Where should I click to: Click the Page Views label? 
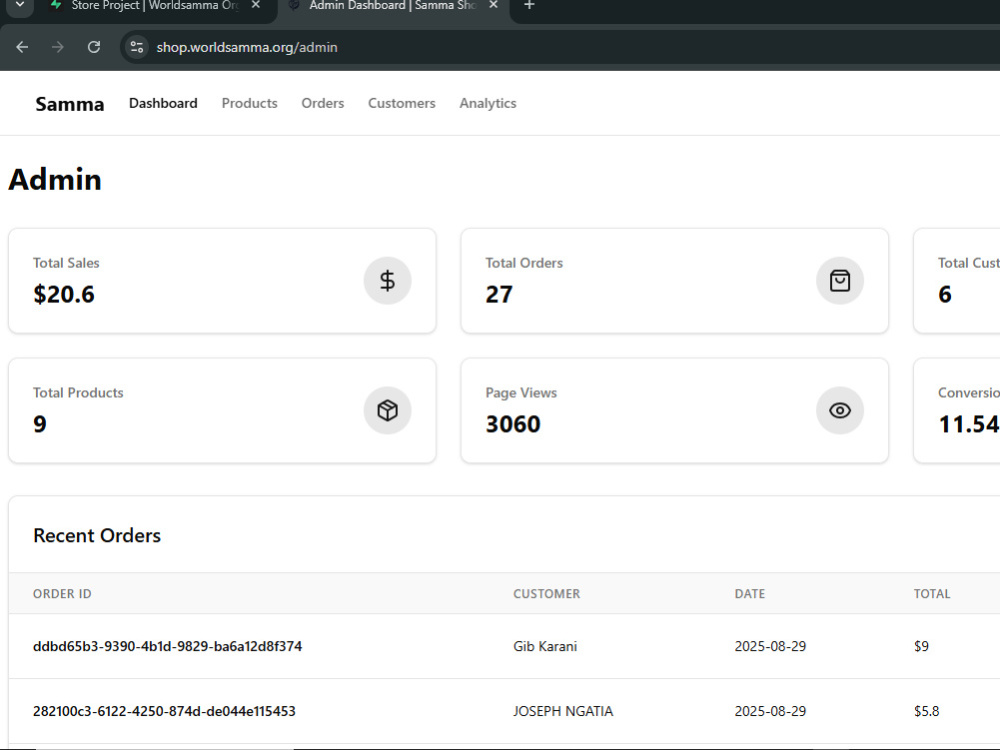tap(521, 393)
